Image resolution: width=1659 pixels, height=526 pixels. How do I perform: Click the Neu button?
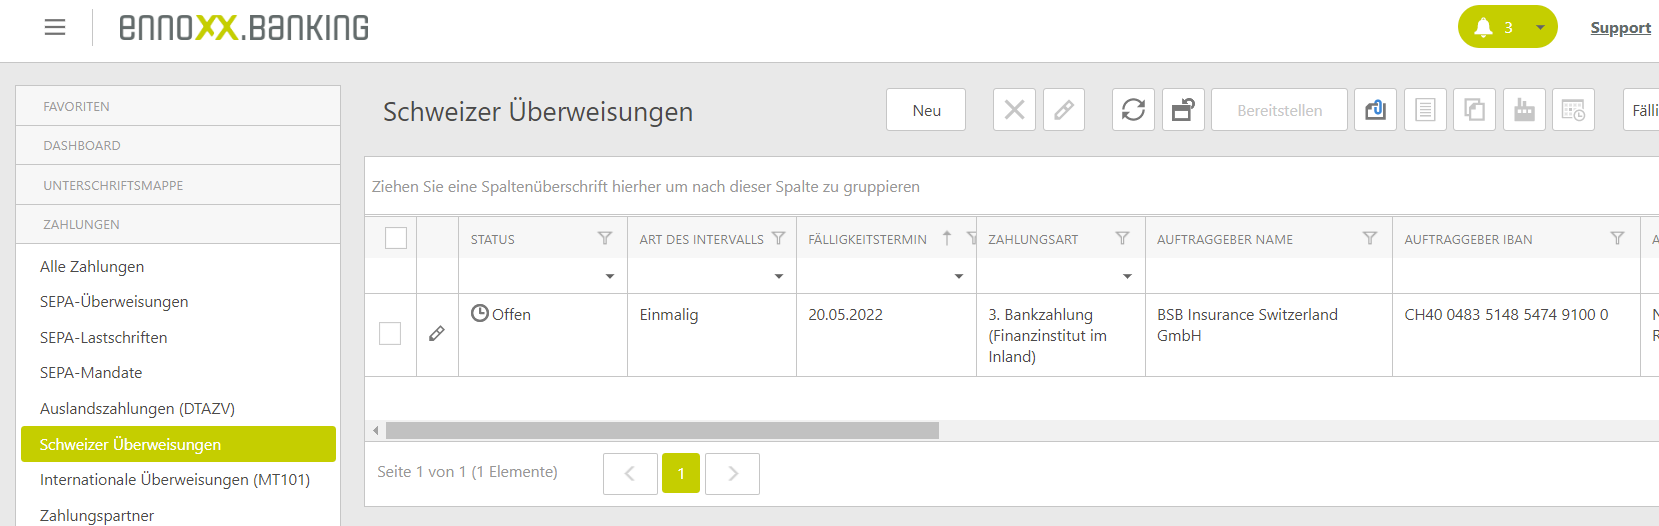pos(926,110)
